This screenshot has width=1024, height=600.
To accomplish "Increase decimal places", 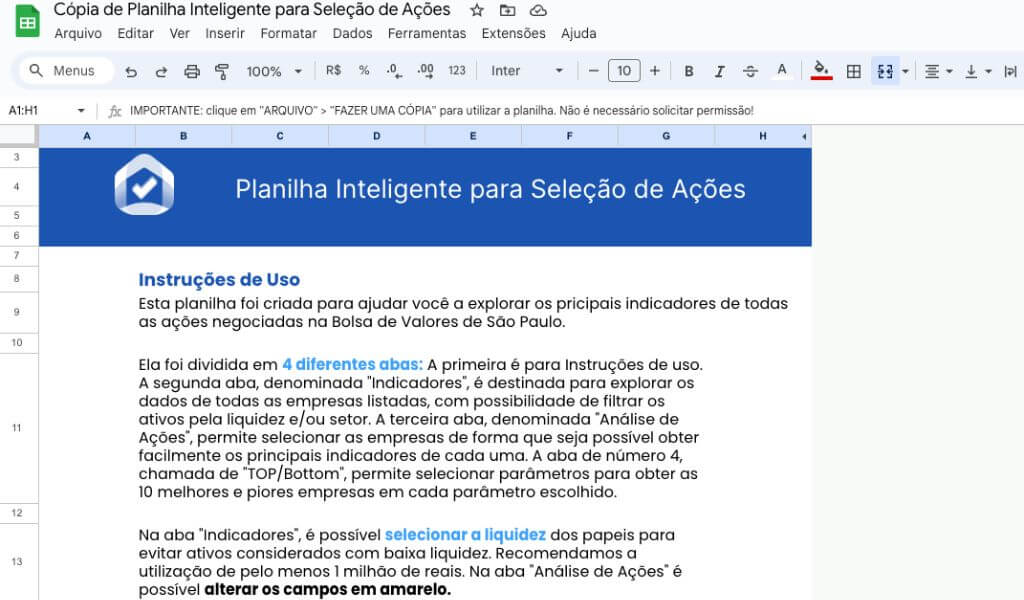I will click(x=425, y=71).
